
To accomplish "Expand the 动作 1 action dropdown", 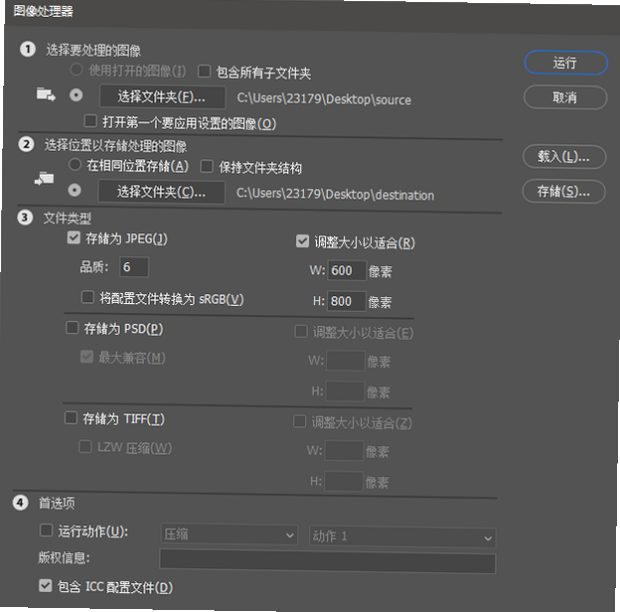I will (403, 537).
